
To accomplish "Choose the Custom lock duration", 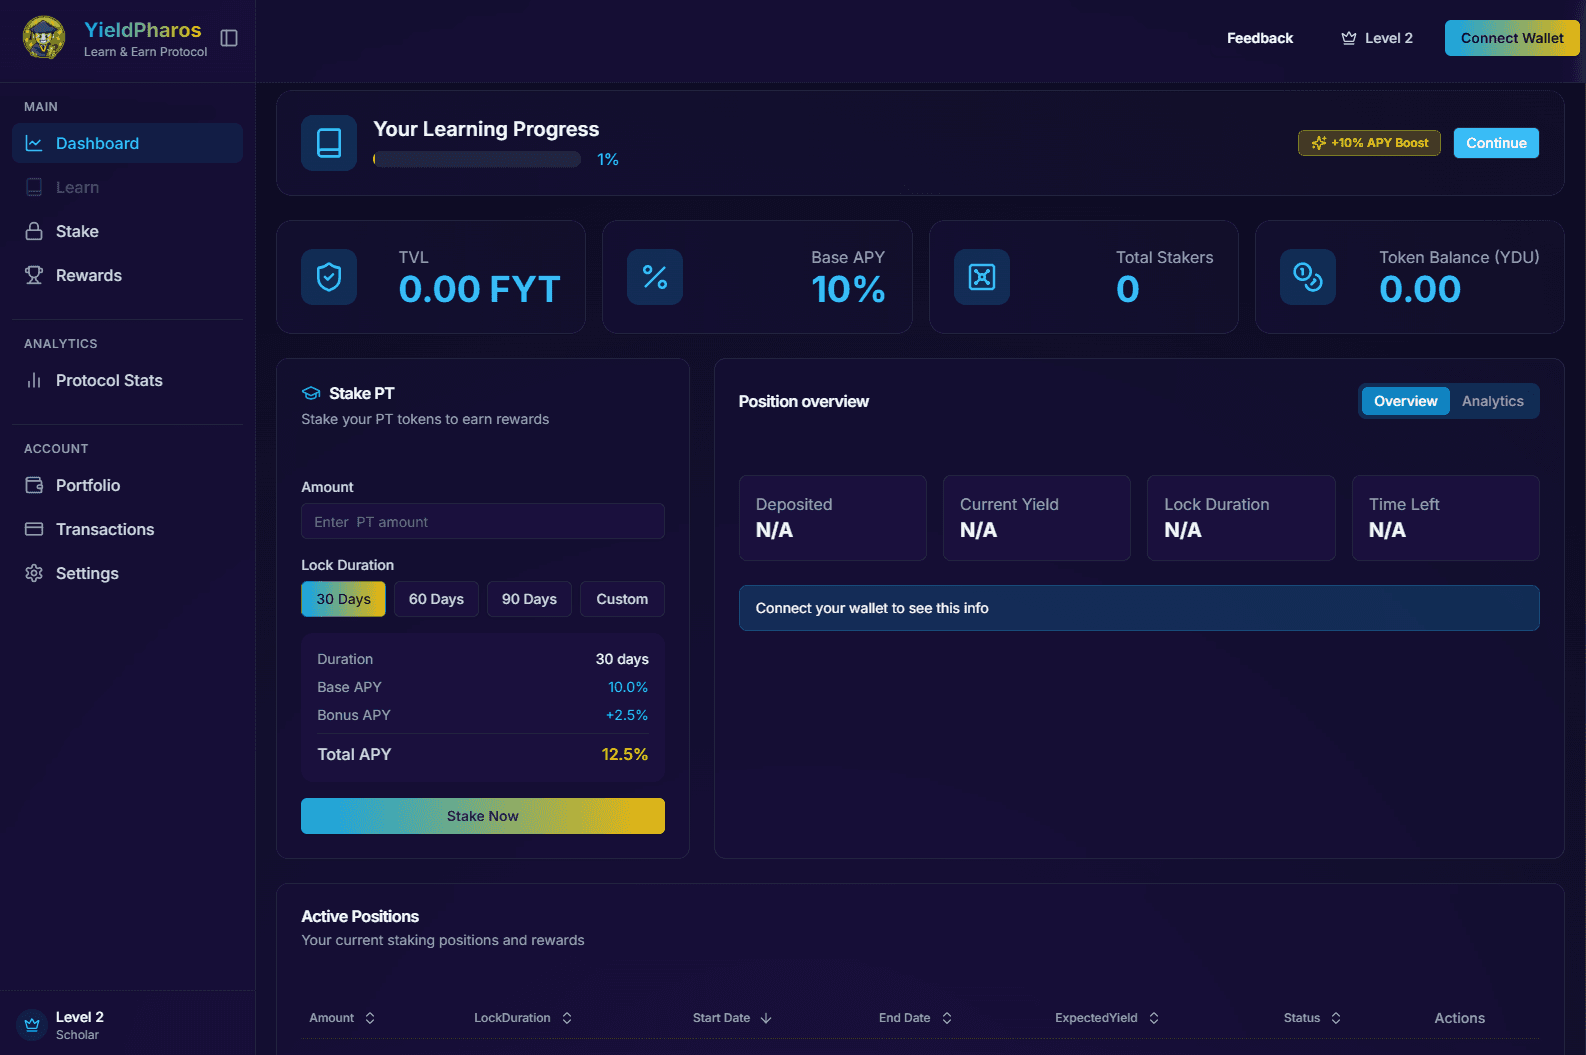I will 622,599.
